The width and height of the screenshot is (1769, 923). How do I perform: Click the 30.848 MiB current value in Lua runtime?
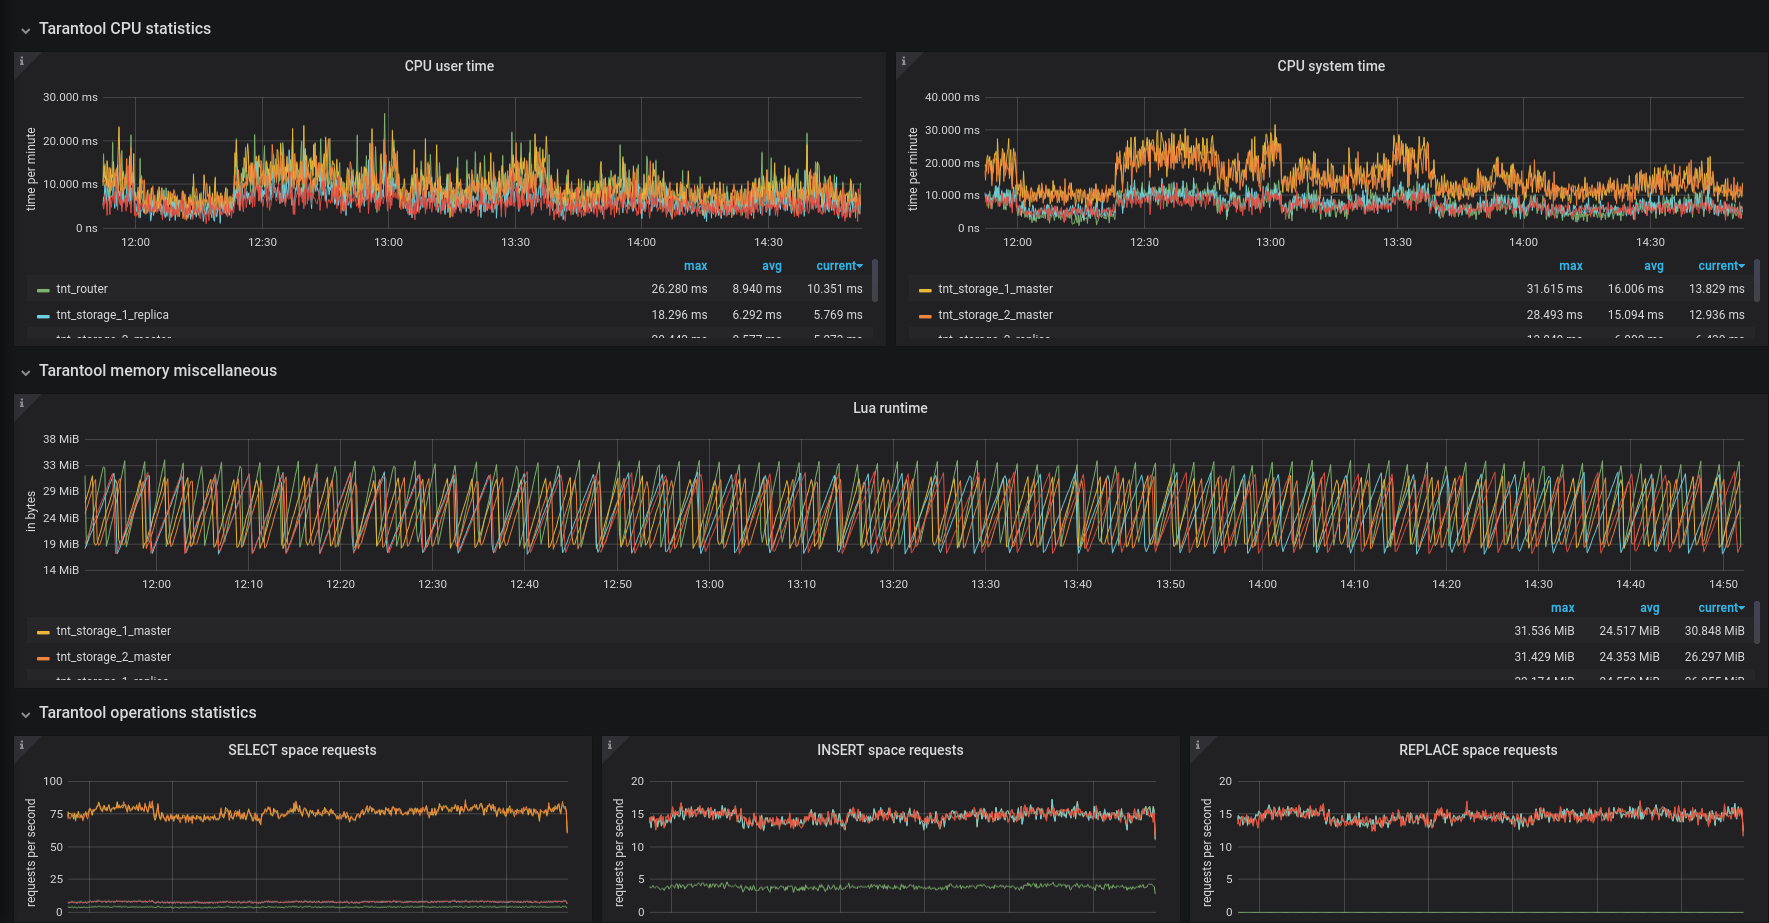coord(1714,631)
